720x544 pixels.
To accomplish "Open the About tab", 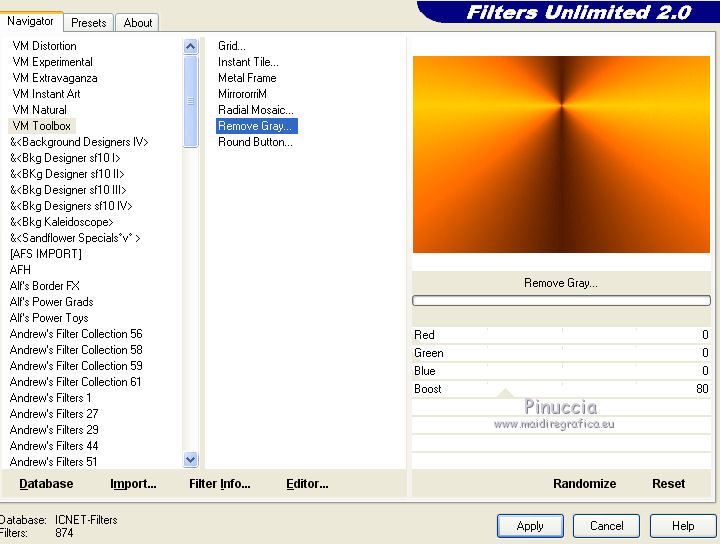I will click(x=137, y=22).
